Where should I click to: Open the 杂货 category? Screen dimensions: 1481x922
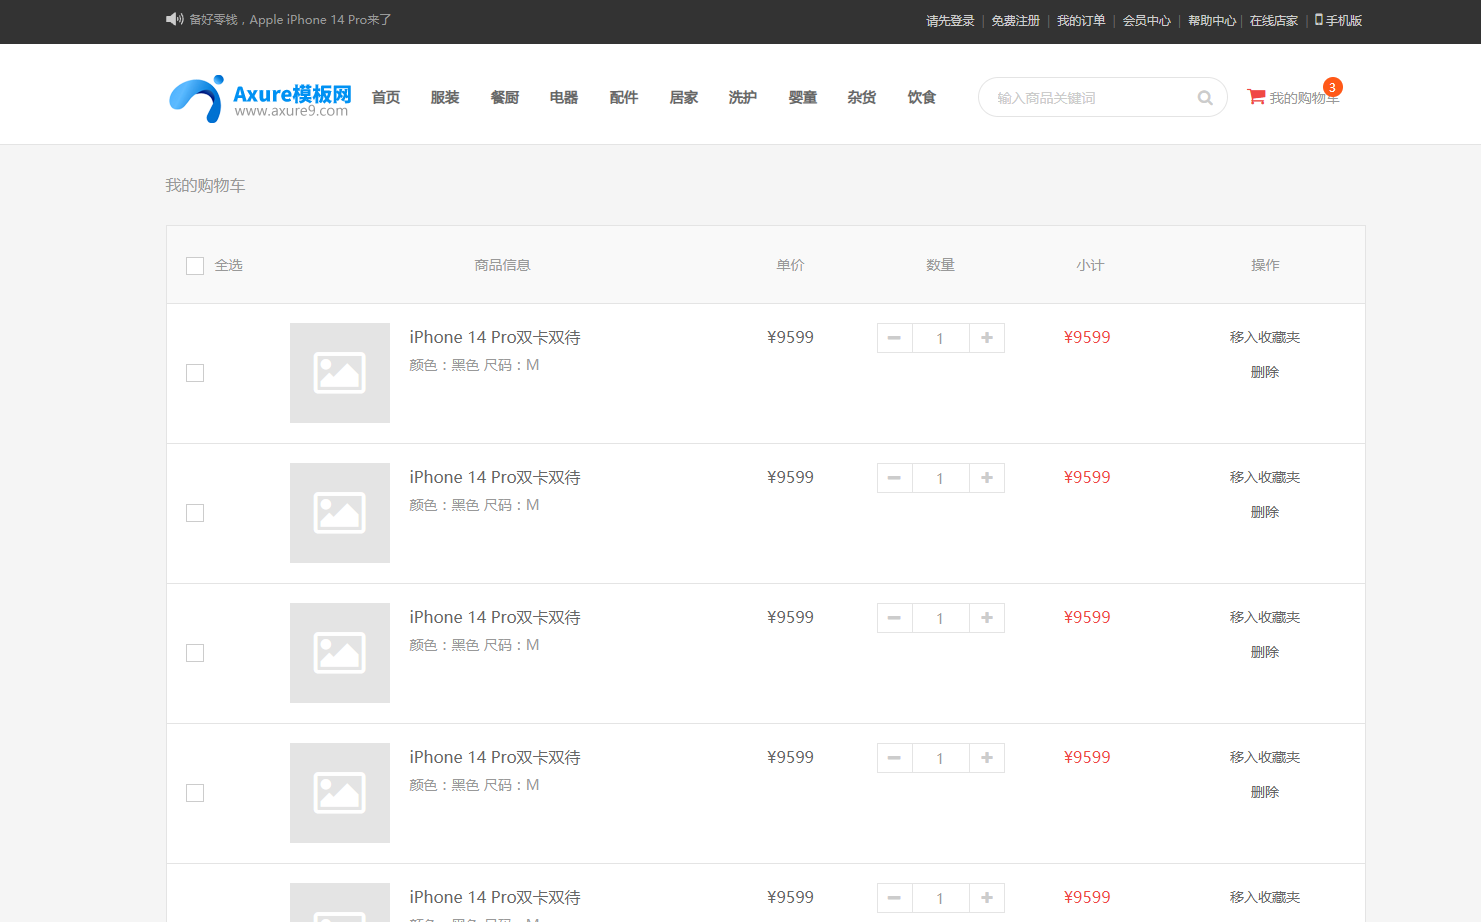pyautogui.click(x=862, y=97)
